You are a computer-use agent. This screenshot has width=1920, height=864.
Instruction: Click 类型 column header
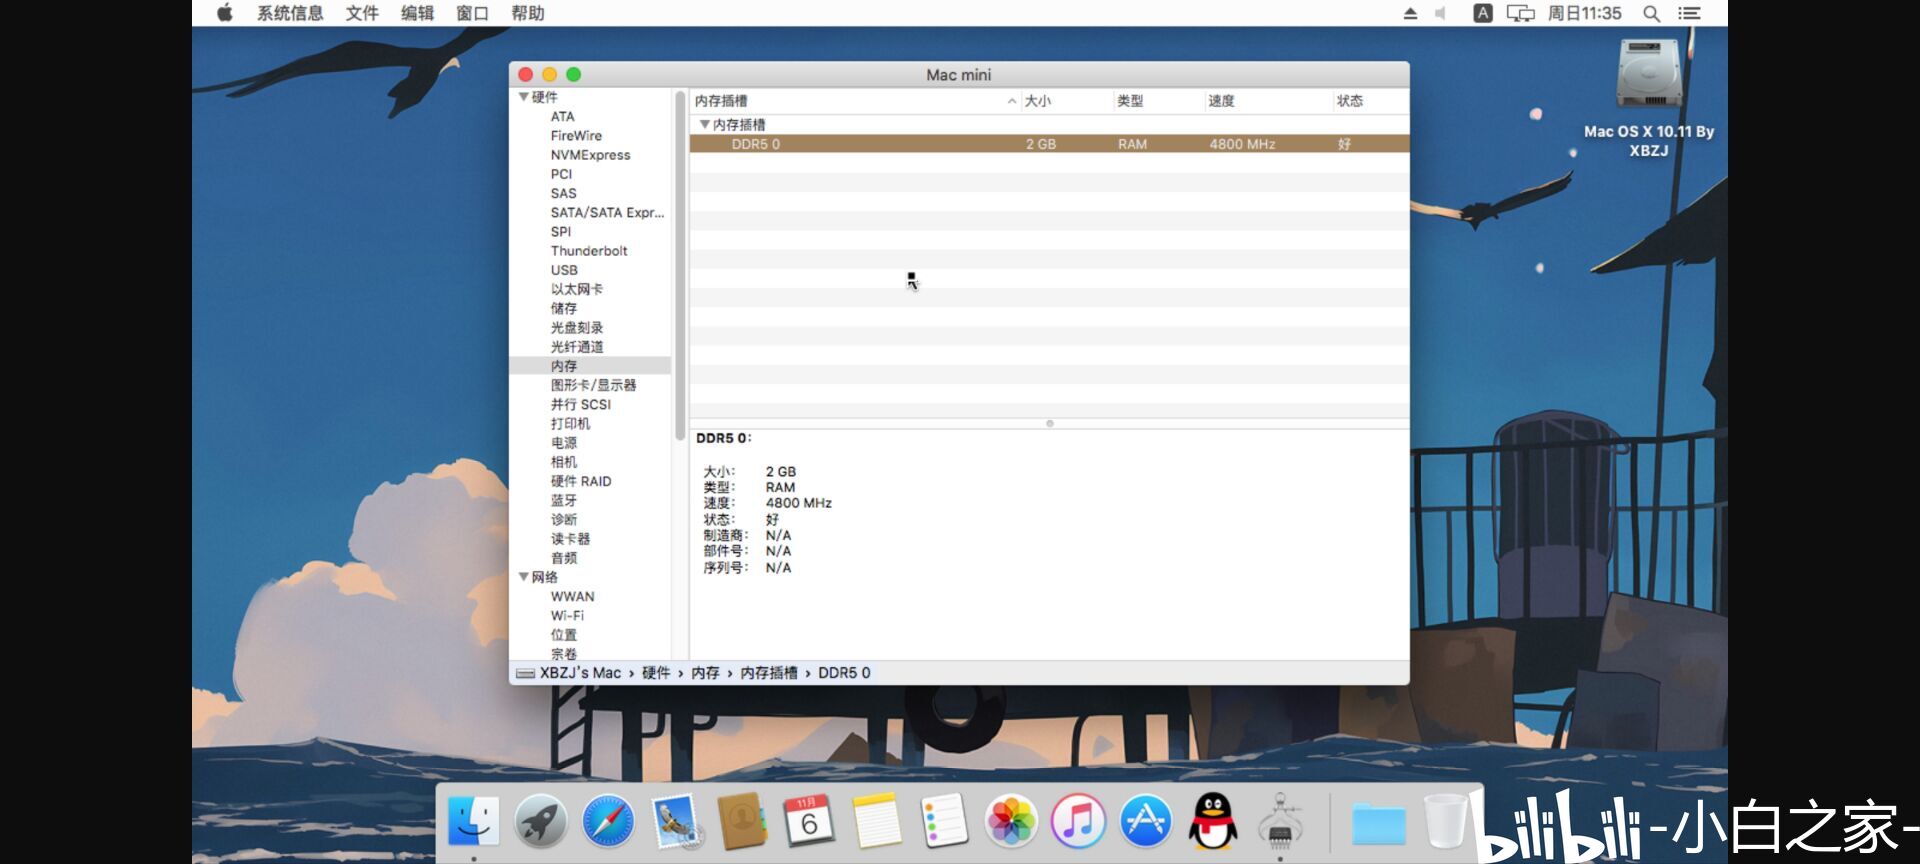coord(1158,101)
